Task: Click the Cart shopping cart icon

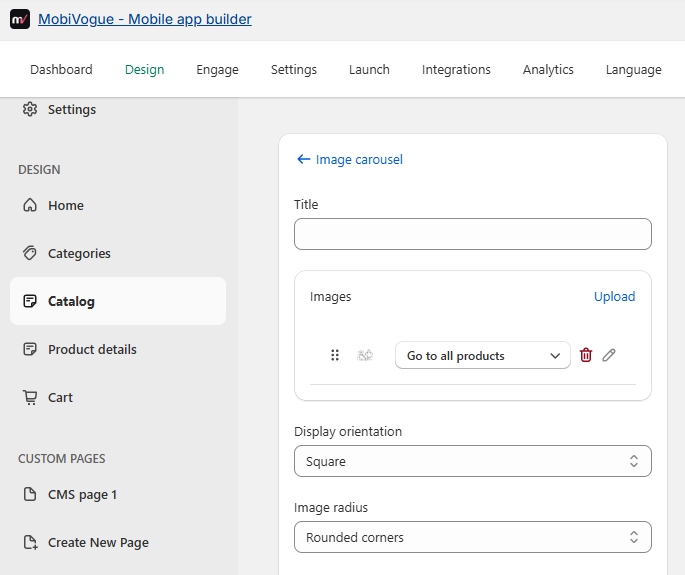Action: 30,397
